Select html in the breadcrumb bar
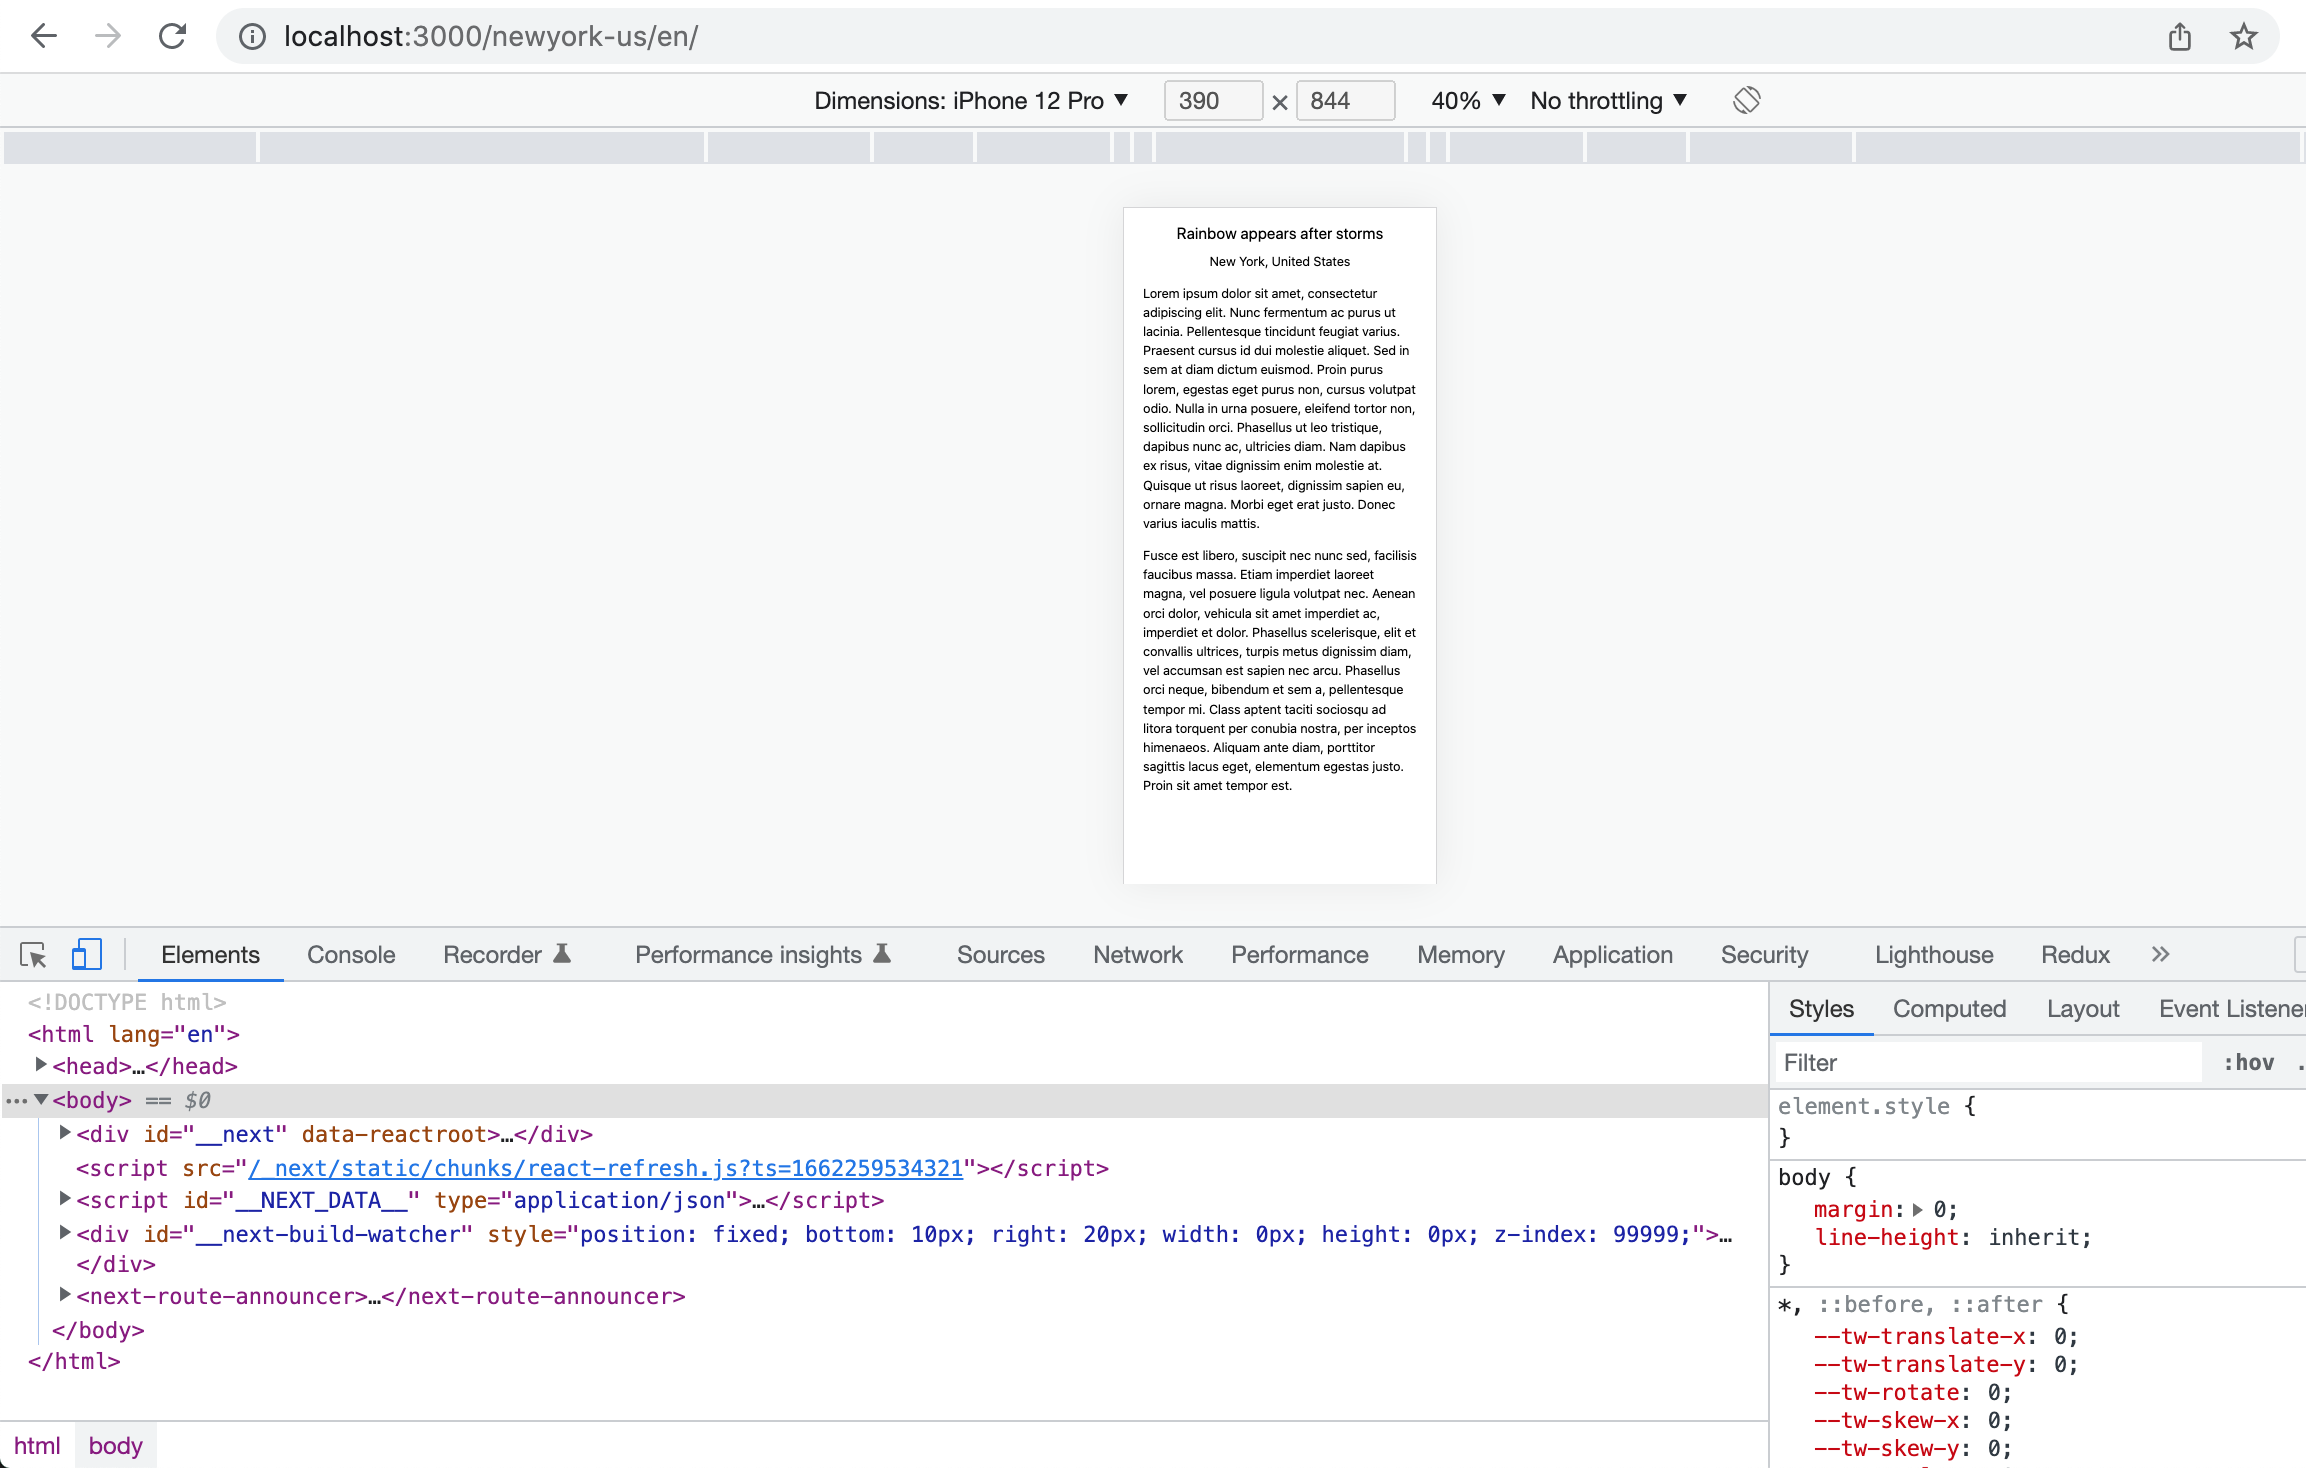The image size is (2306, 1468). (x=37, y=1446)
